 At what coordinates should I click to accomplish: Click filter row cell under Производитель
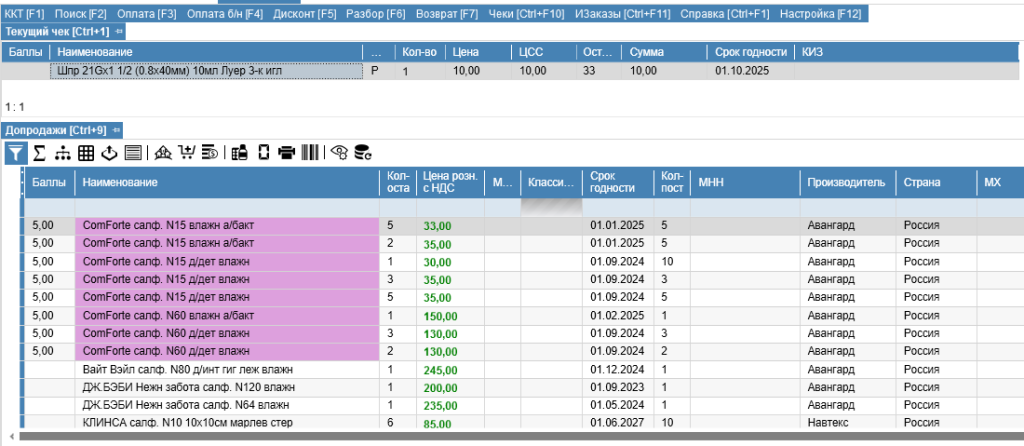click(x=848, y=208)
